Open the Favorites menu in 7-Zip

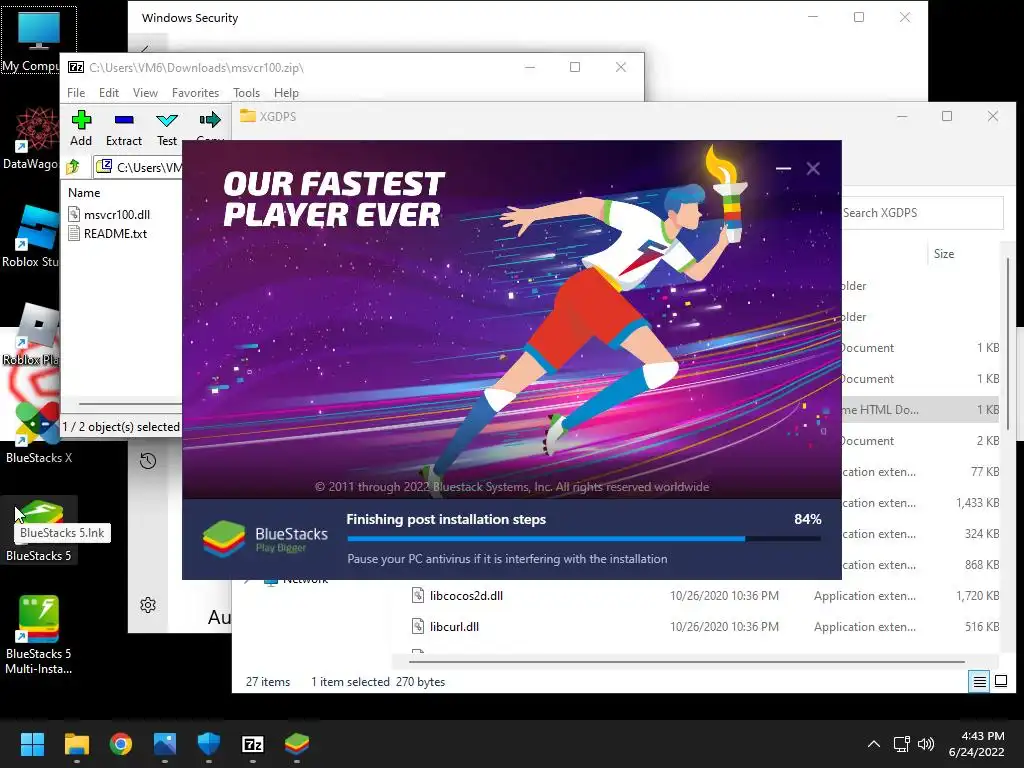click(195, 93)
